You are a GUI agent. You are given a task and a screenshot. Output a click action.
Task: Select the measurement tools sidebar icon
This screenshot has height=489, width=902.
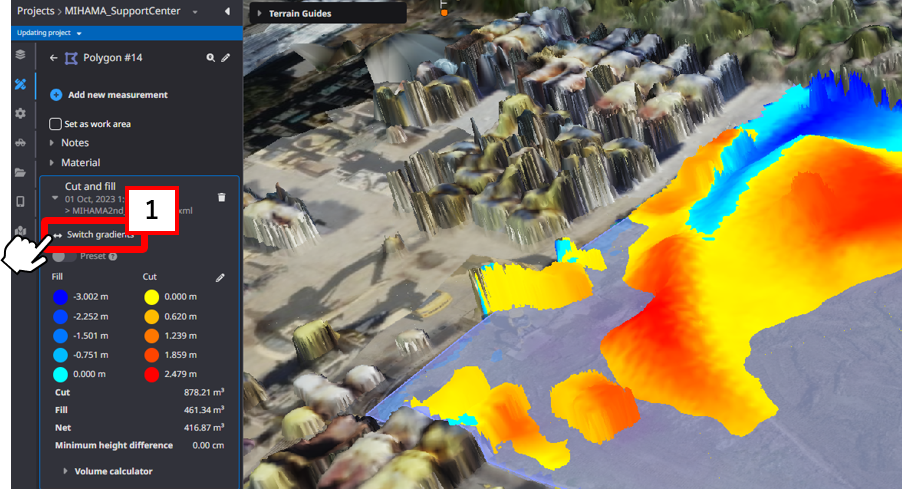coord(20,84)
